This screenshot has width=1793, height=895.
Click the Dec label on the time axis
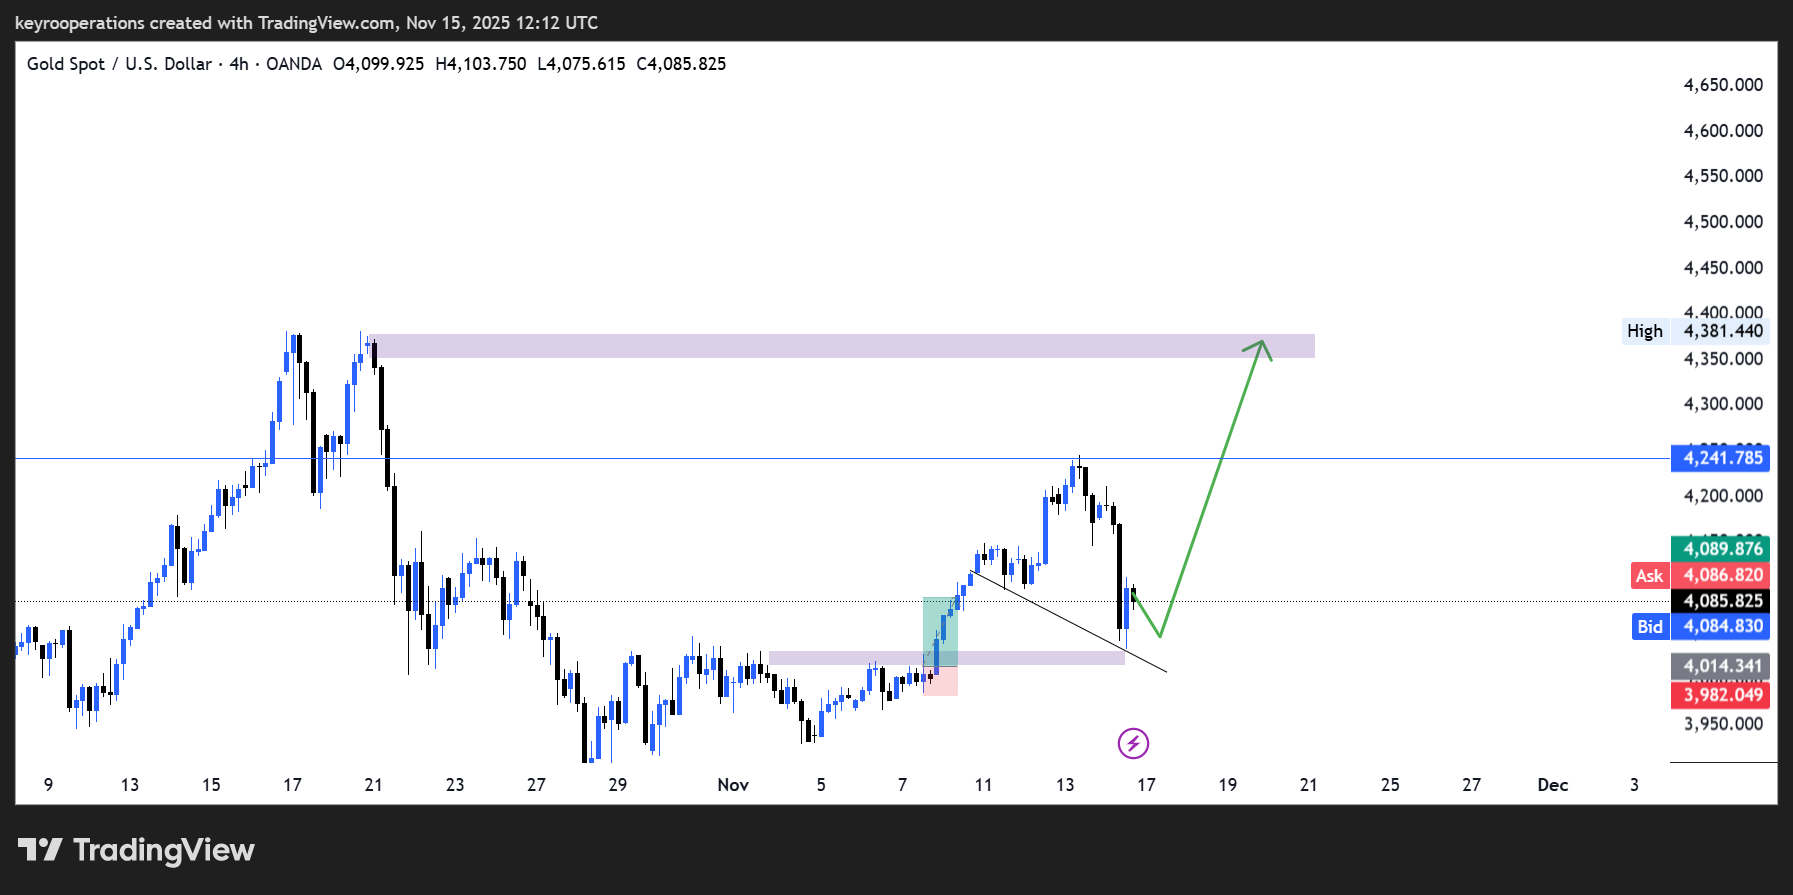pyautogui.click(x=1552, y=785)
